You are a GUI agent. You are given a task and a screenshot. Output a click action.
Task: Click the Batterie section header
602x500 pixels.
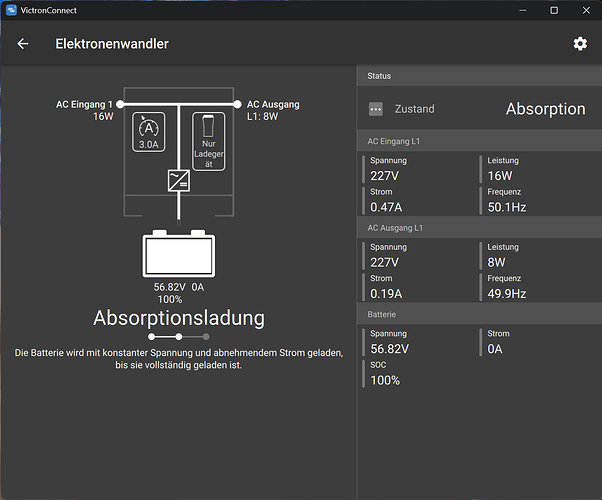pos(479,314)
